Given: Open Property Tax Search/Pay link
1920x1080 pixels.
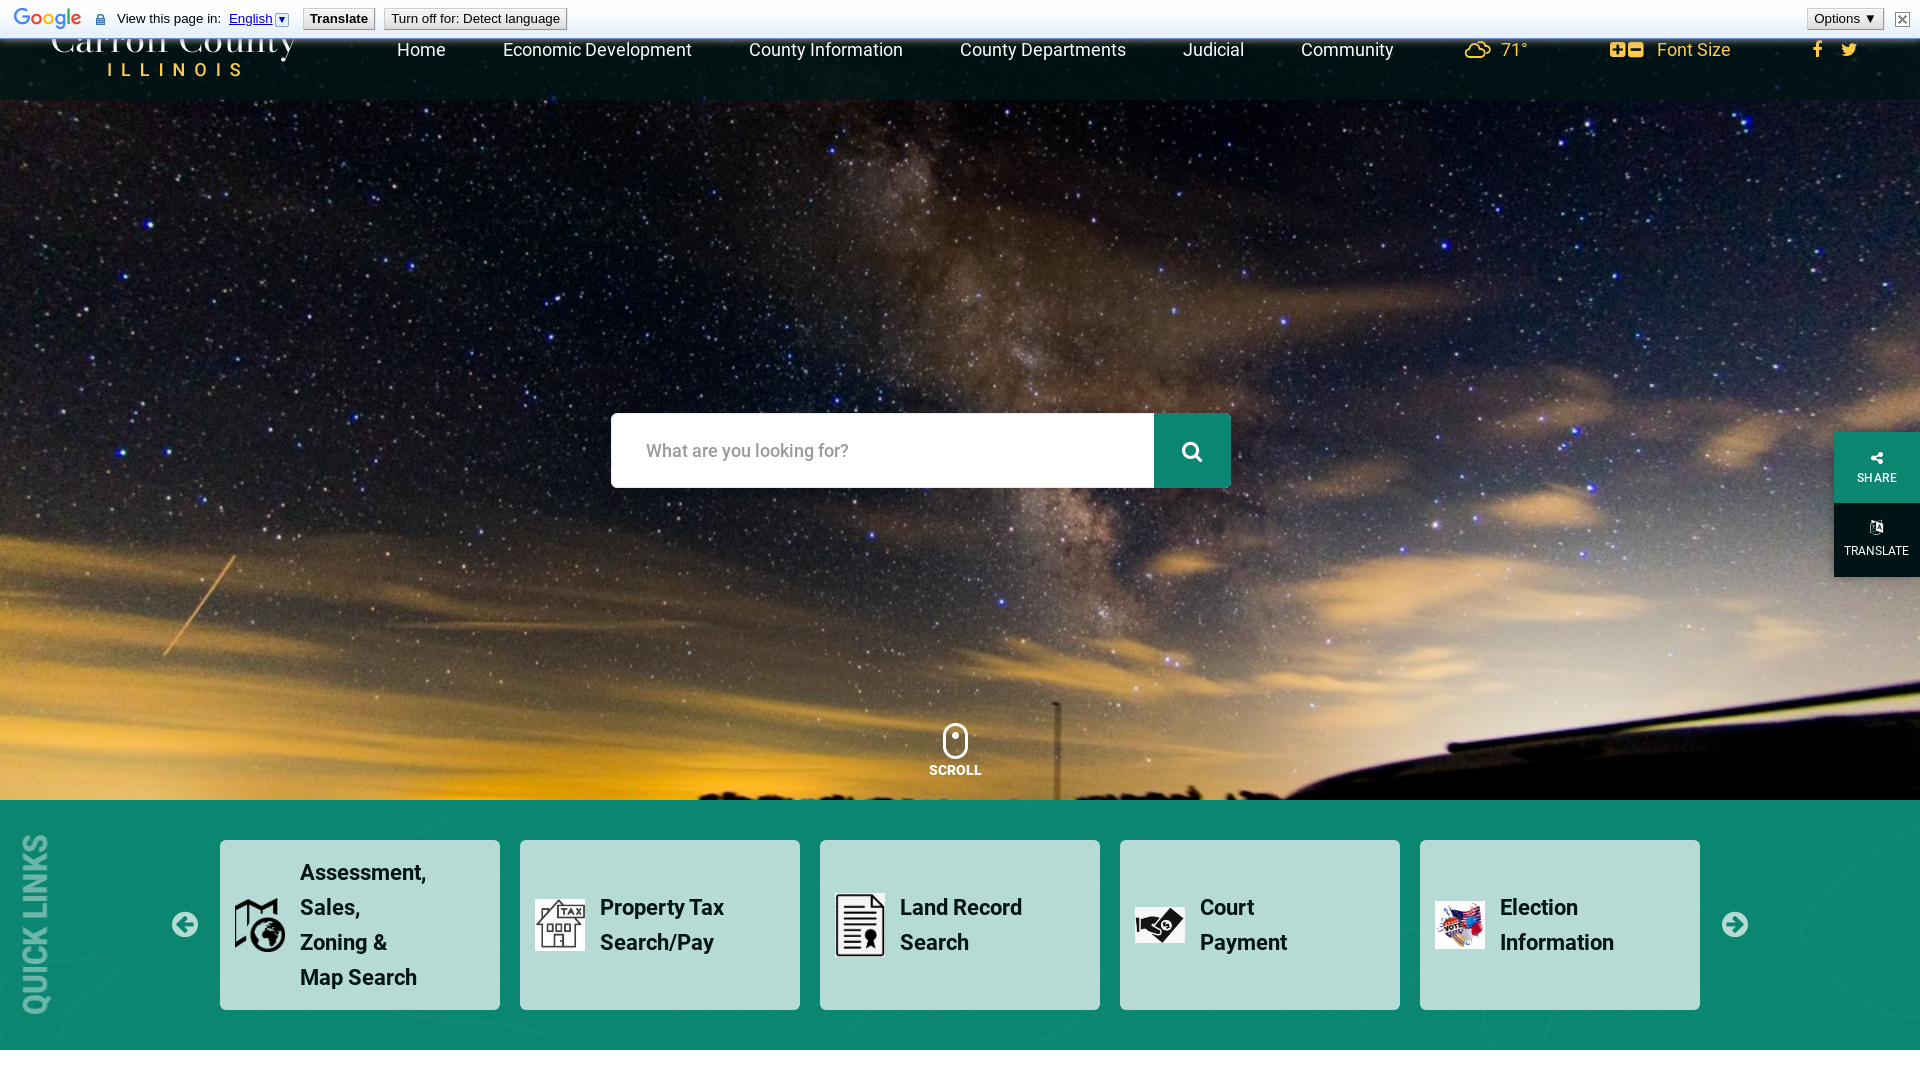Looking at the screenshot, I should point(660,925).
